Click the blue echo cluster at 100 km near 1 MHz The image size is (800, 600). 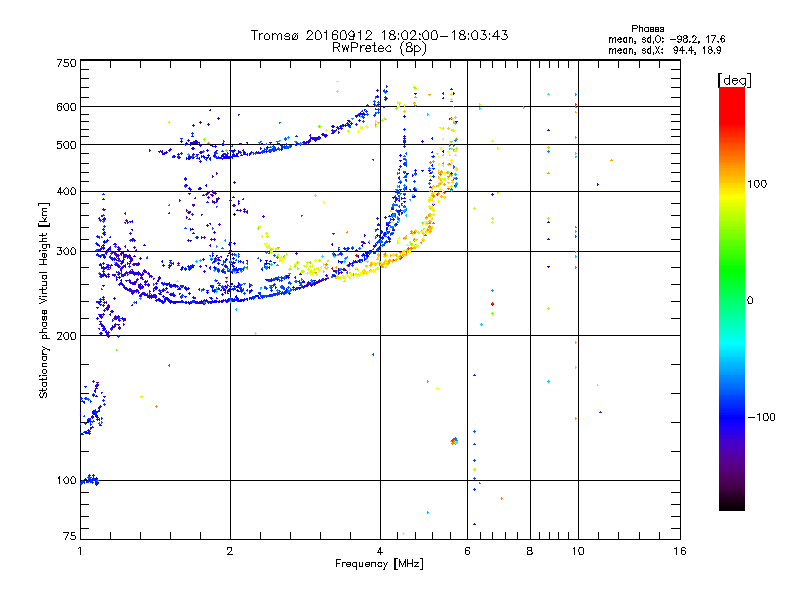[90, 480]
